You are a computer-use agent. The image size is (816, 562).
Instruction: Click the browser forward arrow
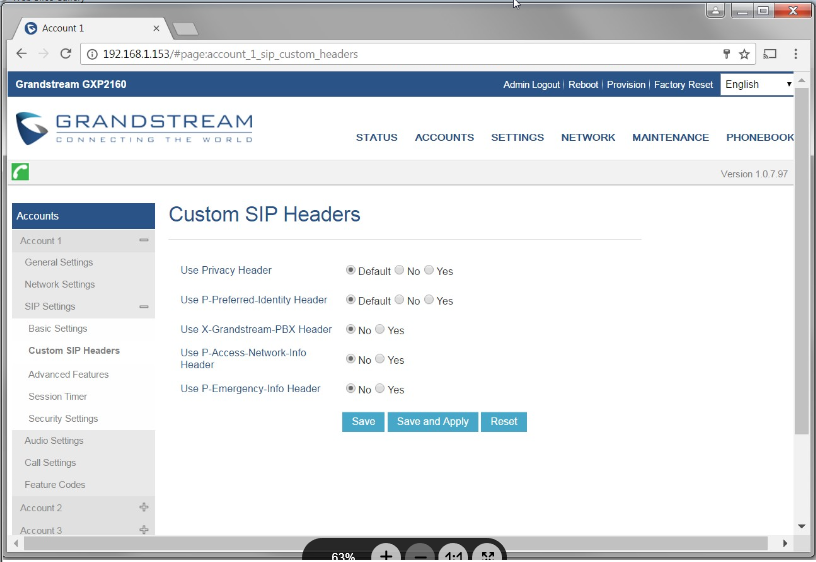(44, 54)
